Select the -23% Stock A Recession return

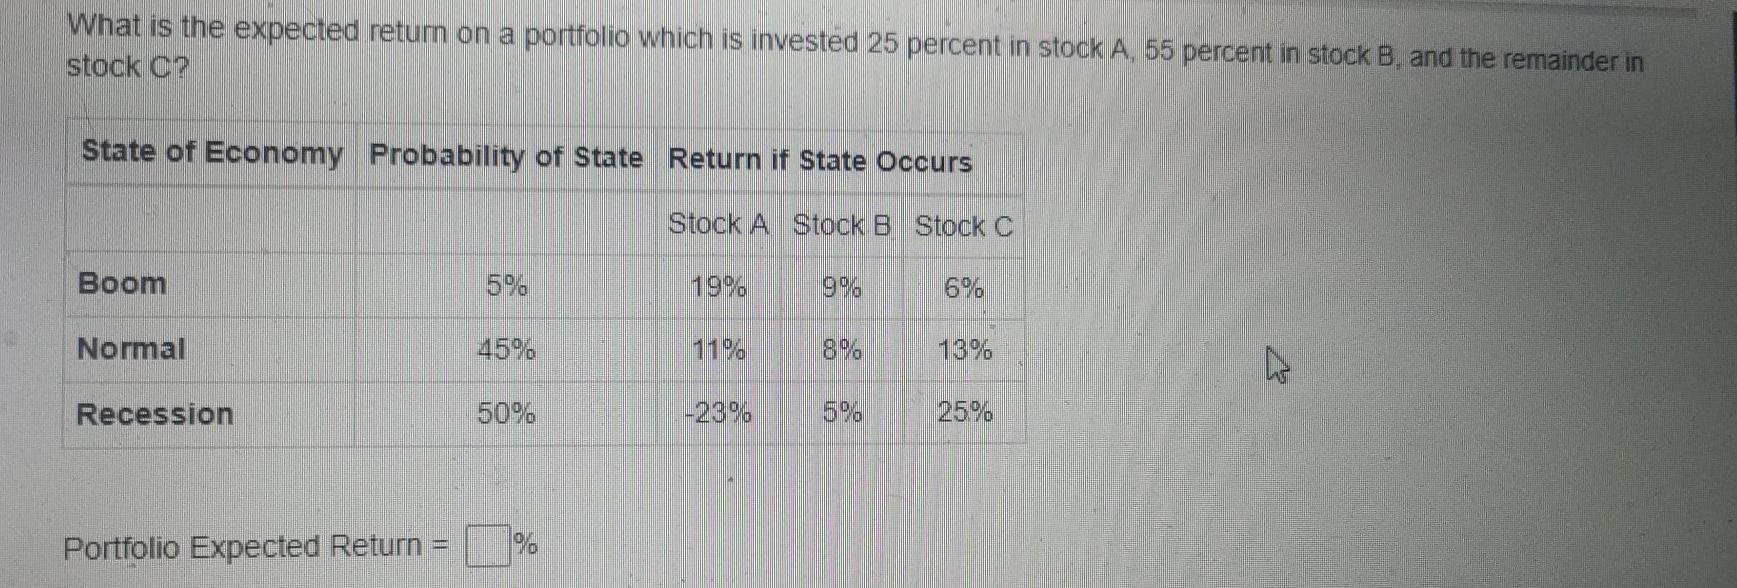(718, 410)
